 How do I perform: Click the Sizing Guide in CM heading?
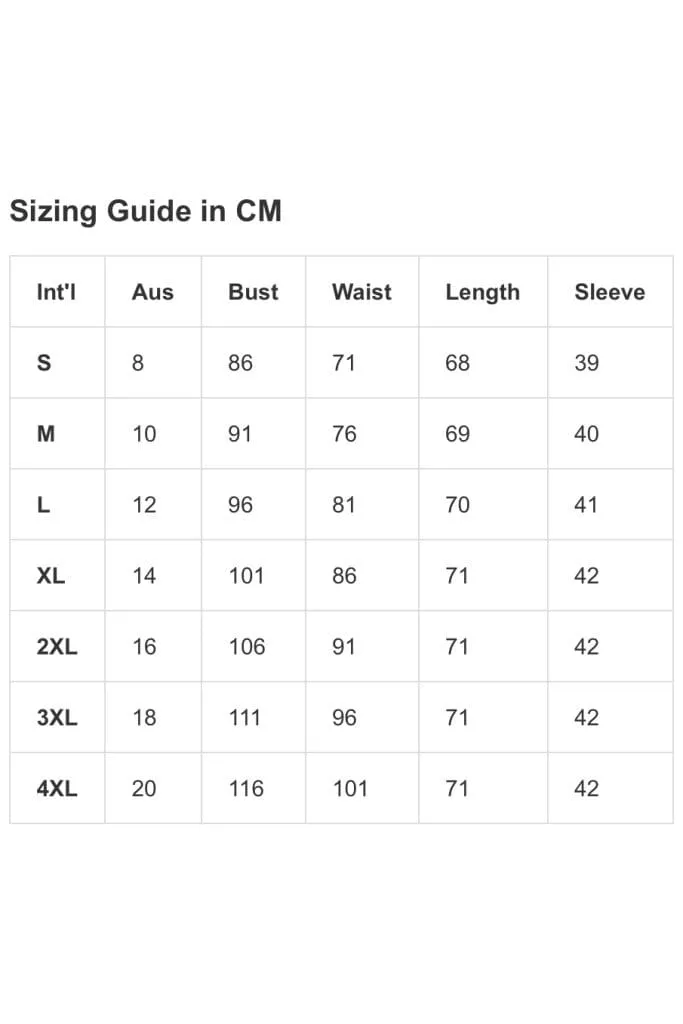click(146, 212)
